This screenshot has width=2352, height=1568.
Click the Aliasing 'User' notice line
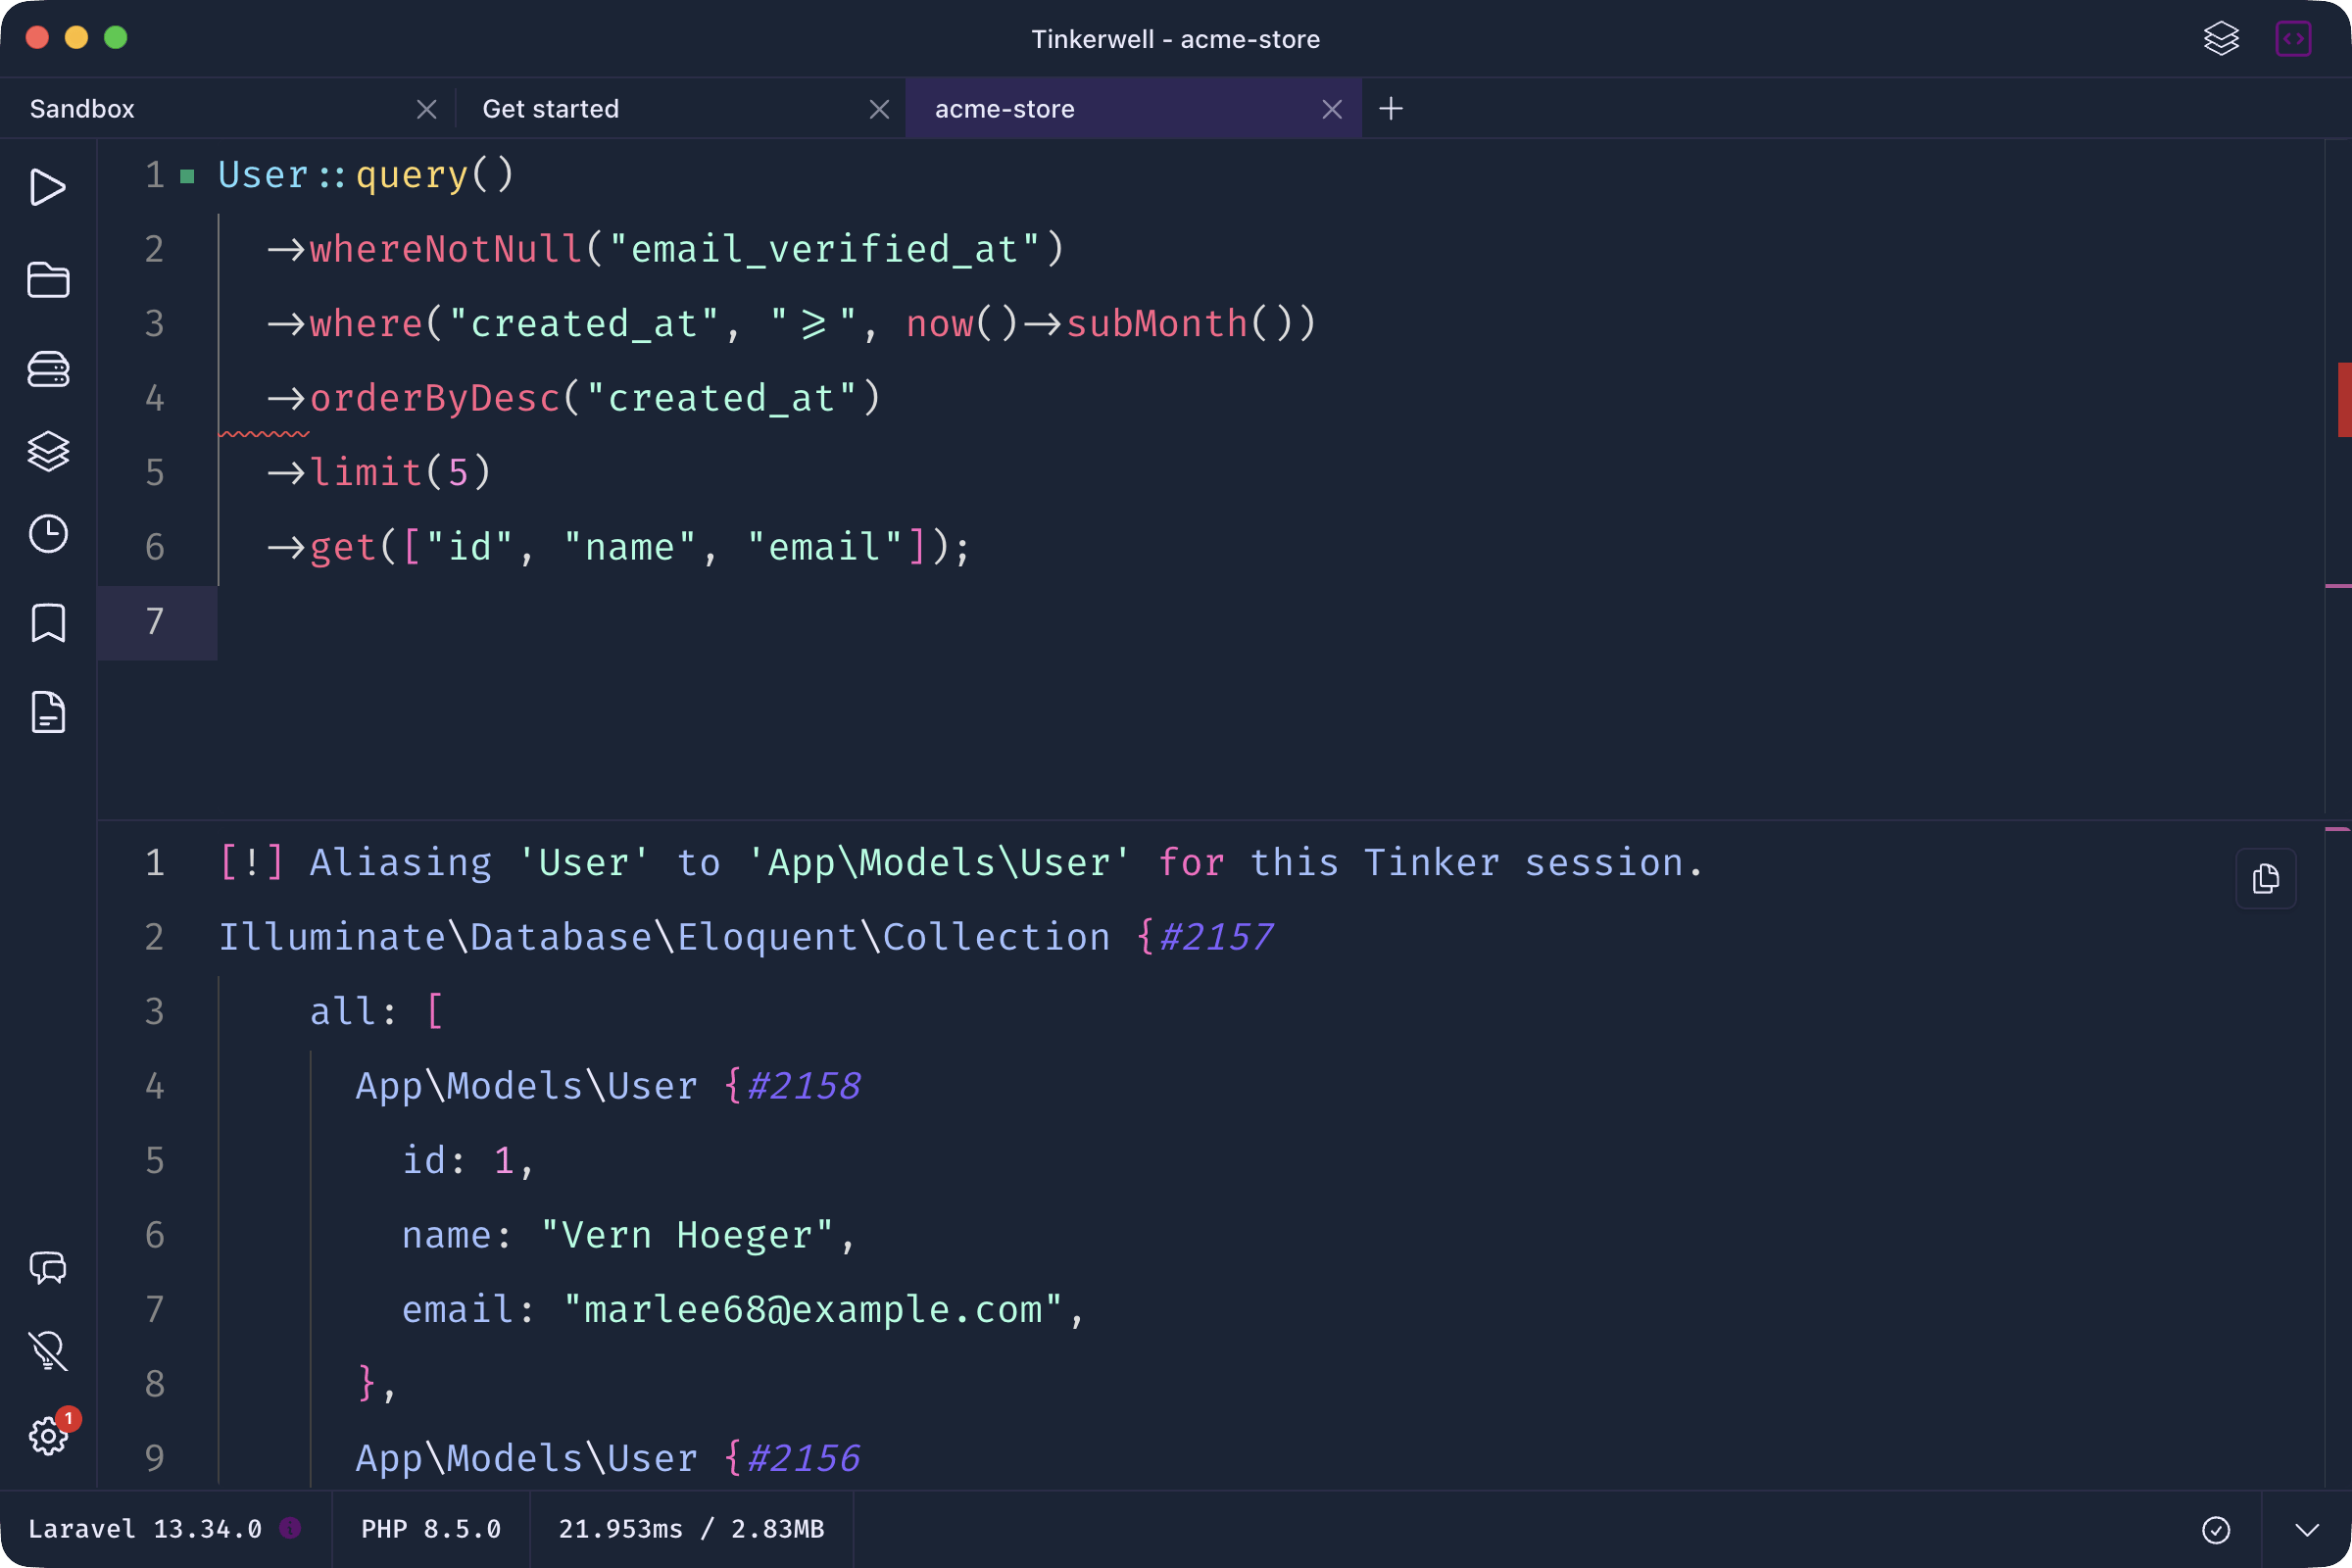pyautogui.click(x=961, y=862)
